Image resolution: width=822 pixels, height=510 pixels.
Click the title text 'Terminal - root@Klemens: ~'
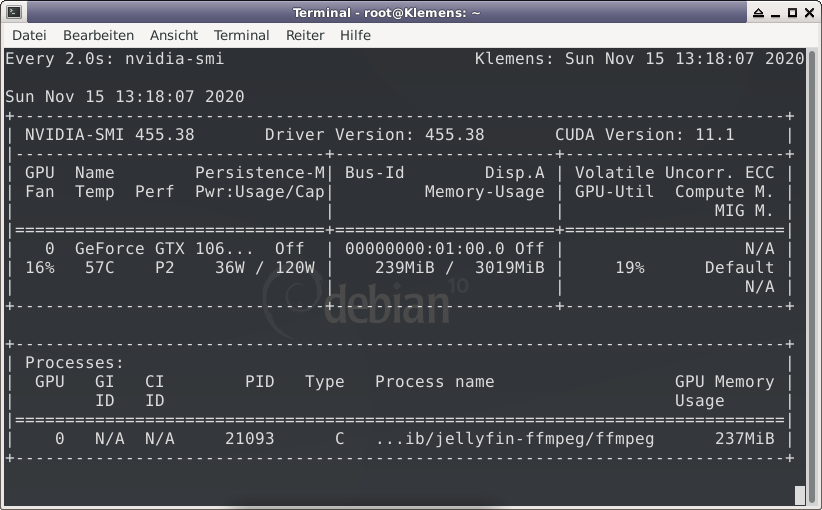(x=386, y=13)
